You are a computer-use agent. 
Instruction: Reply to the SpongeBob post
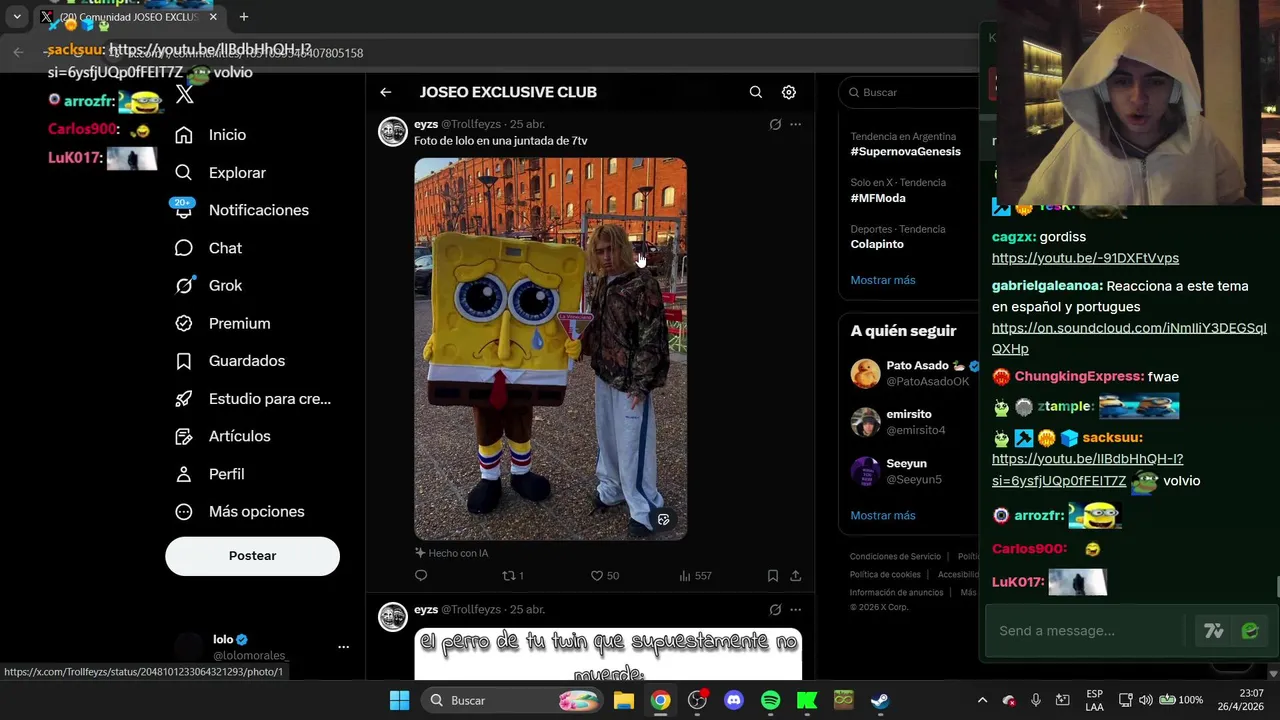421,576
